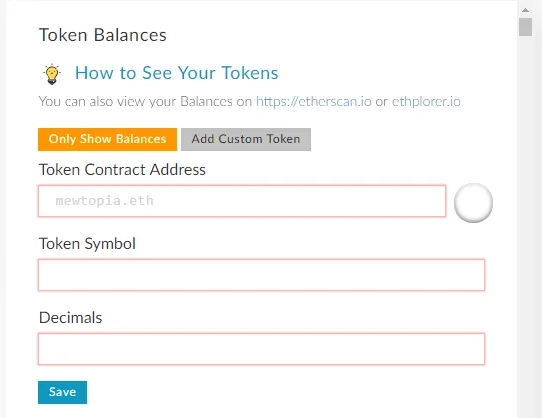
Task: Click the Token Symbol label
Action: (x=87, y=244)
